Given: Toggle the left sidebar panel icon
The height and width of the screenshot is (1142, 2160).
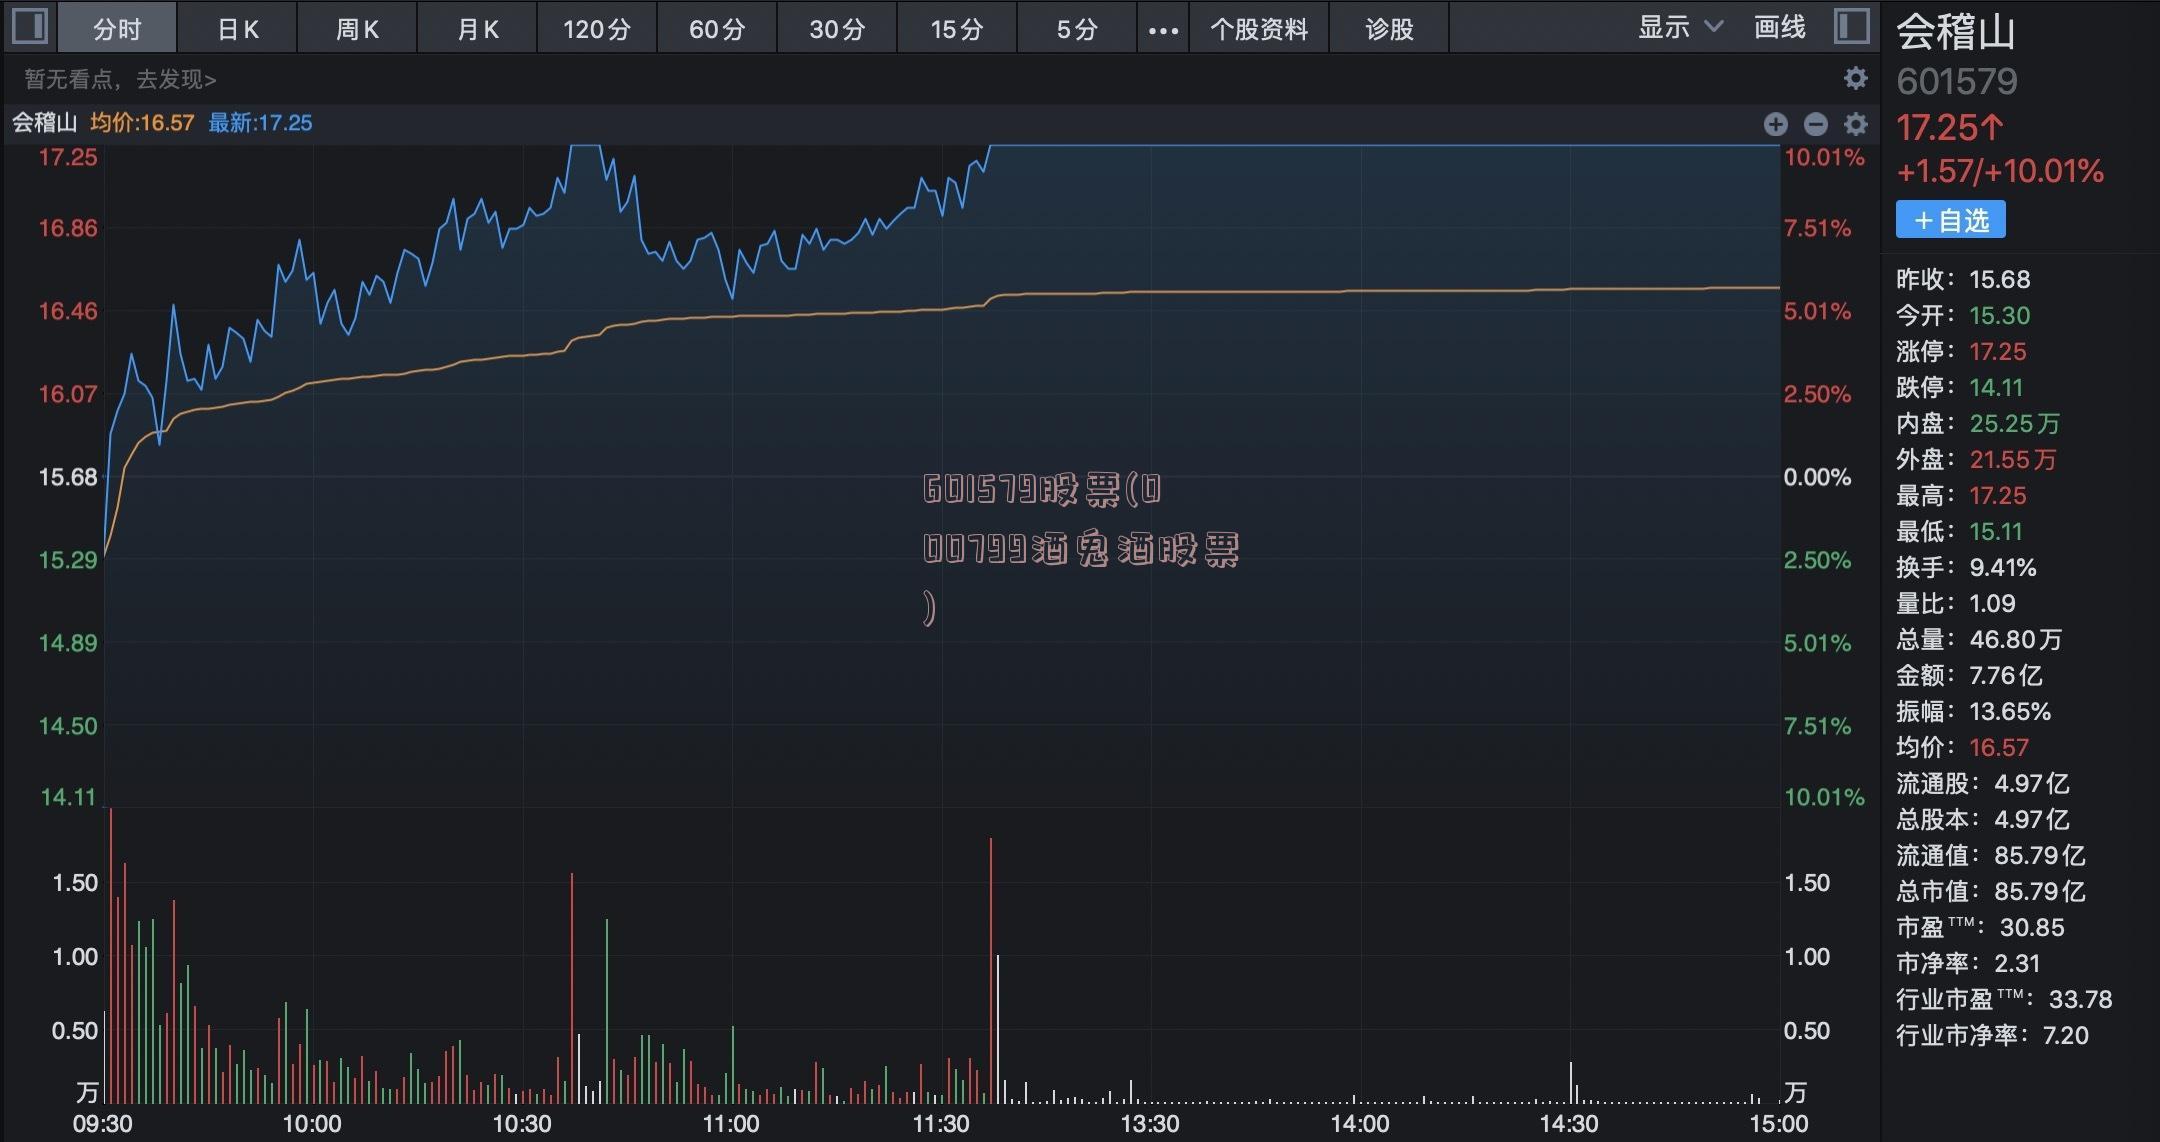Looking at the screenshot, I should pyautogui.click(x=29, y=27).
